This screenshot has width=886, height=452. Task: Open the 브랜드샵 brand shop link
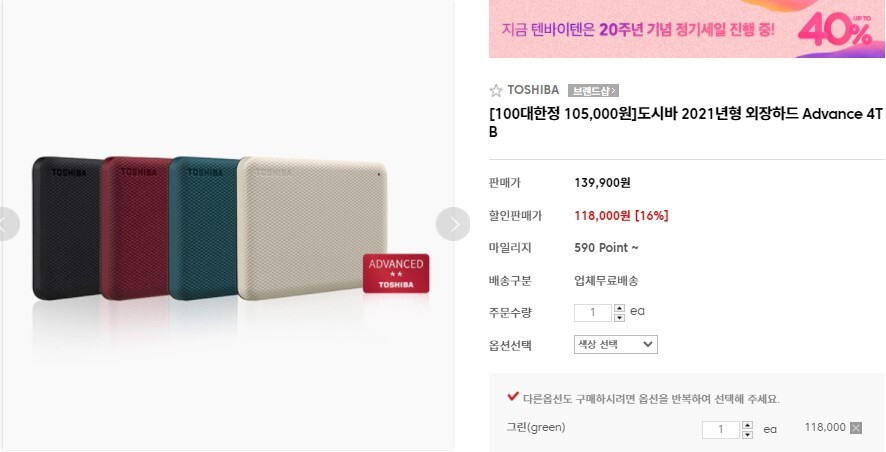pos(593,90)
